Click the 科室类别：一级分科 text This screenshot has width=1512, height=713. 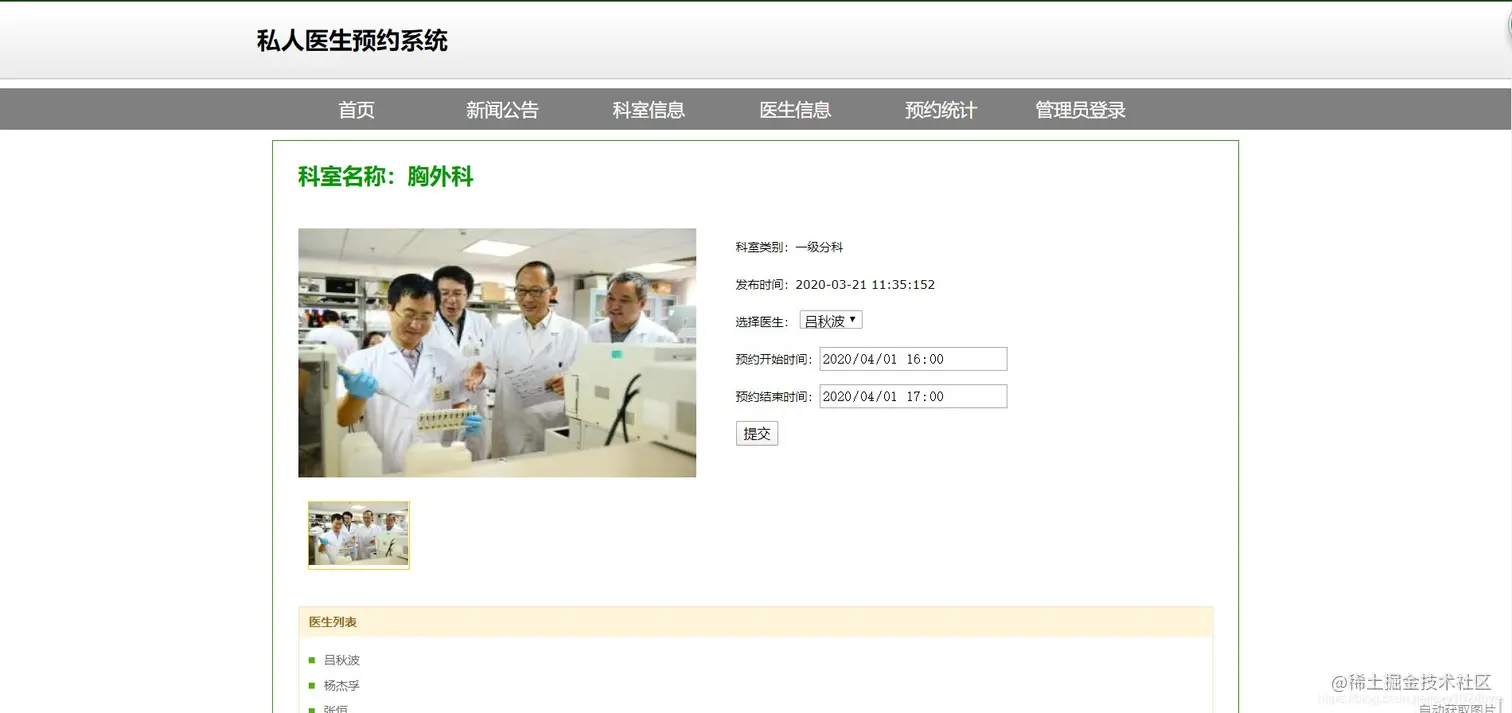pos(789,247)
